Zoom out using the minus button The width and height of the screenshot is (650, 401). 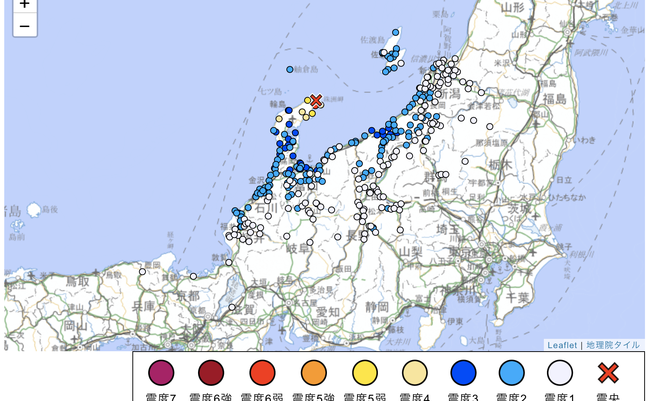pos(25,26)
